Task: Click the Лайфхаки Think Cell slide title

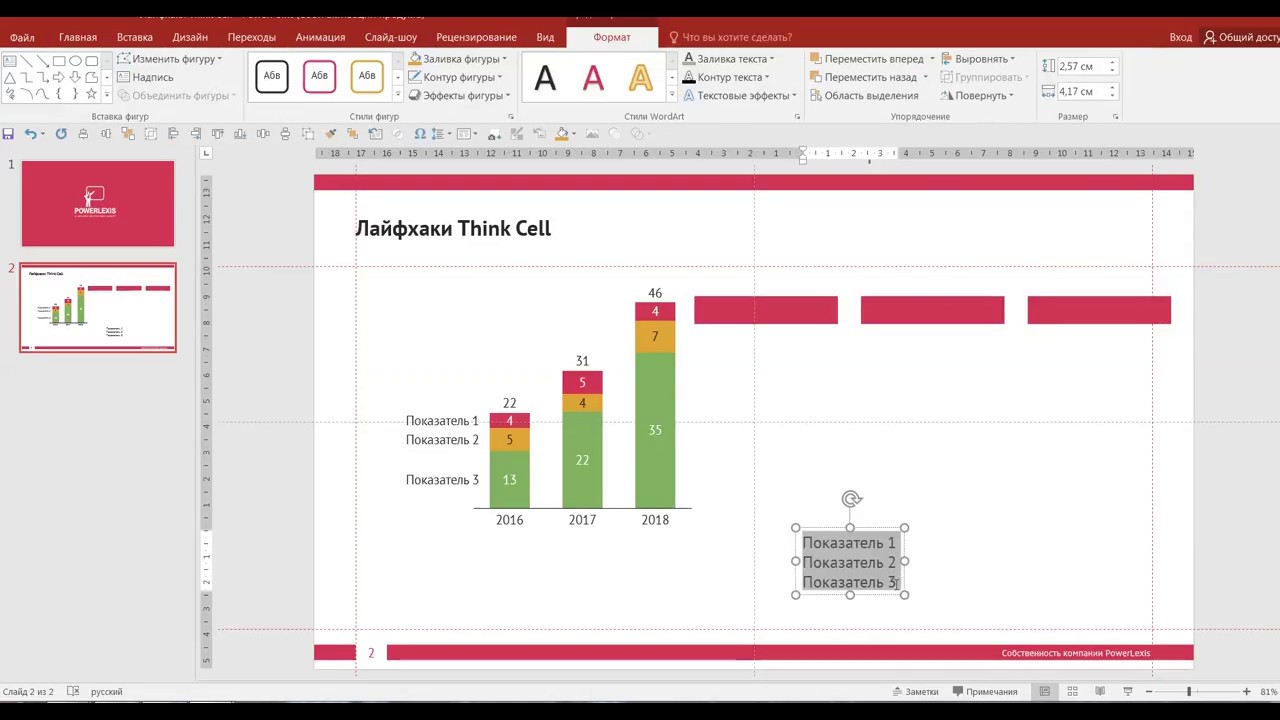Action: 453,228
